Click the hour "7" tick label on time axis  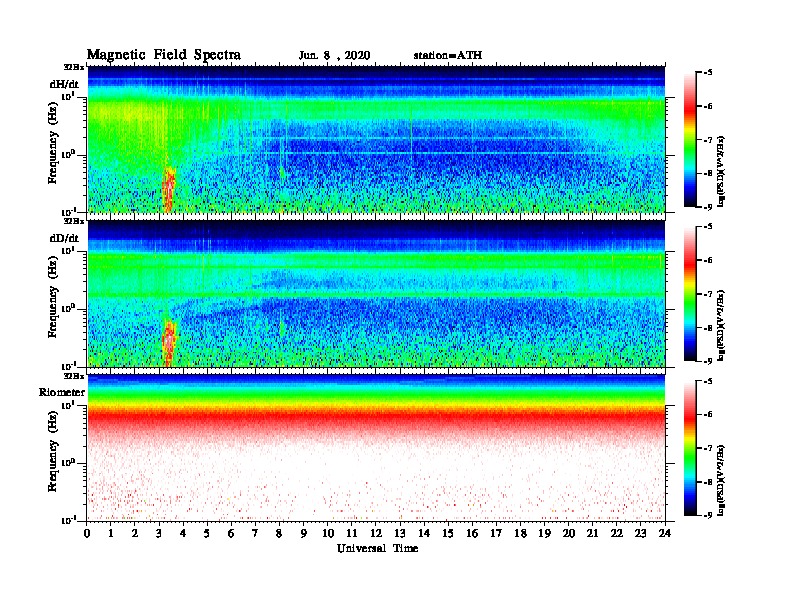pos(255,533)
